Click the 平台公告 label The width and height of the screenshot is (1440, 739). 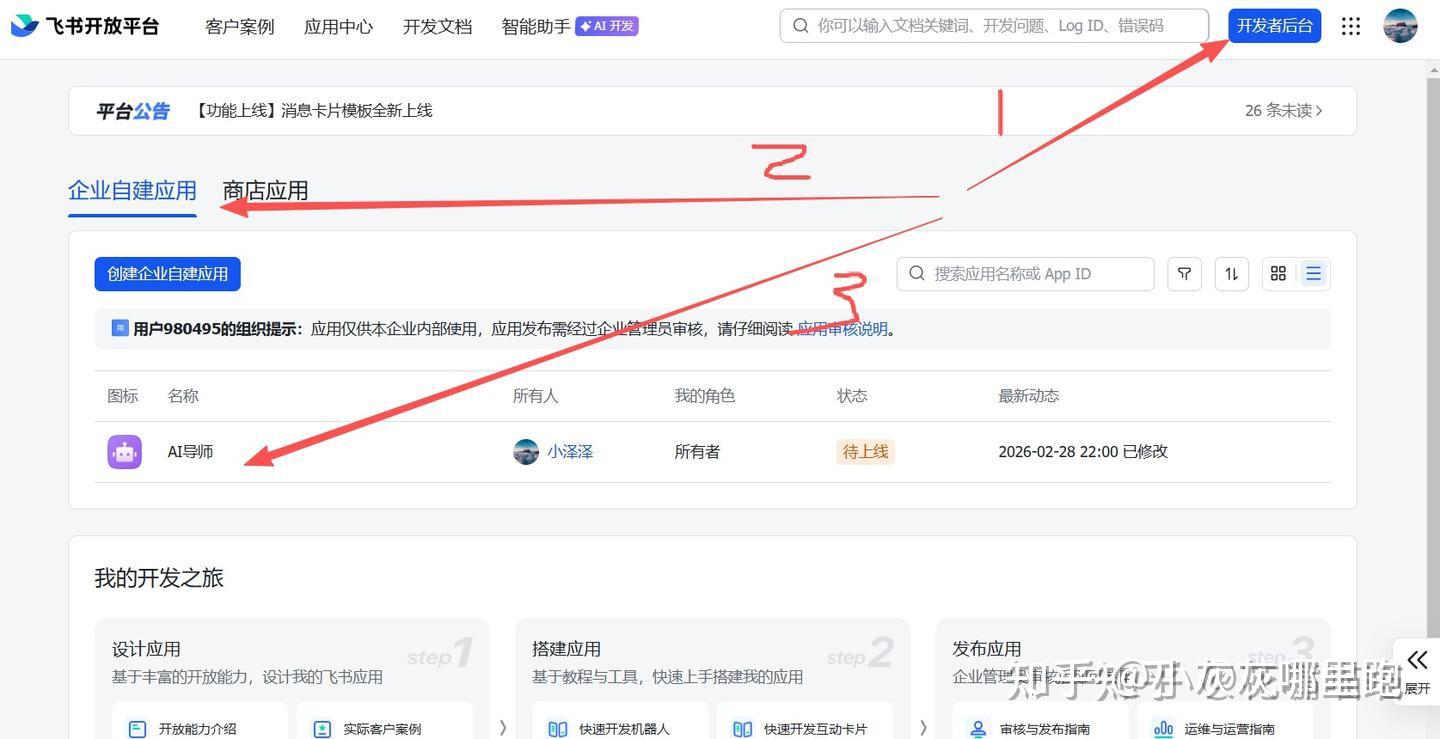pyautogui.click(x=133, y=111)
